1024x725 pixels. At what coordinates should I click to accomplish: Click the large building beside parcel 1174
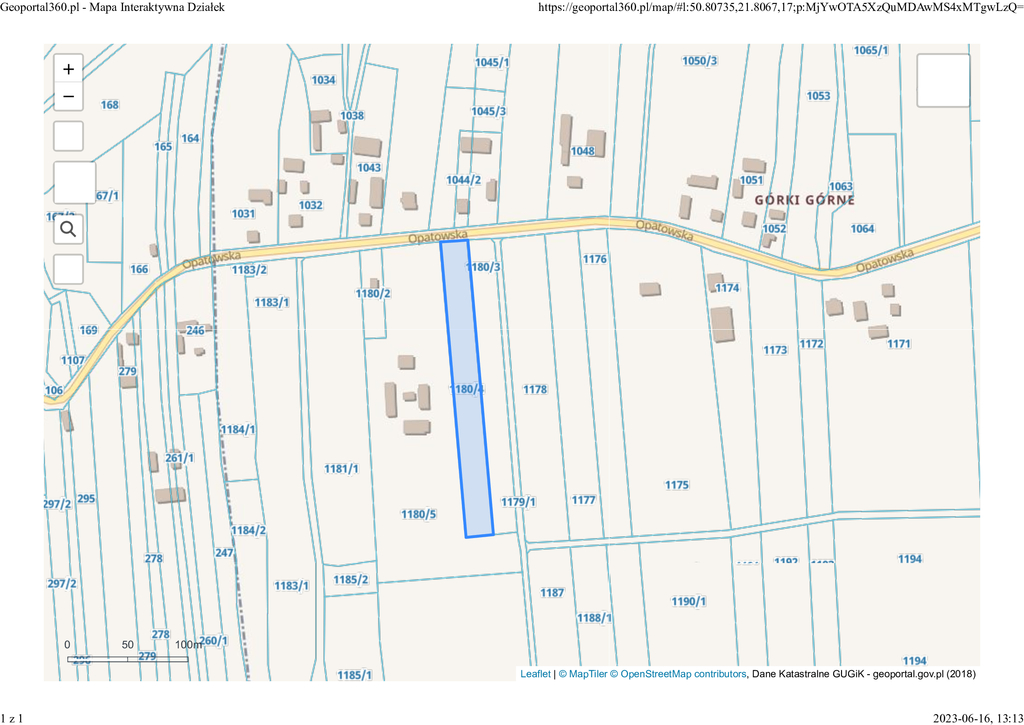click(721, 324)
